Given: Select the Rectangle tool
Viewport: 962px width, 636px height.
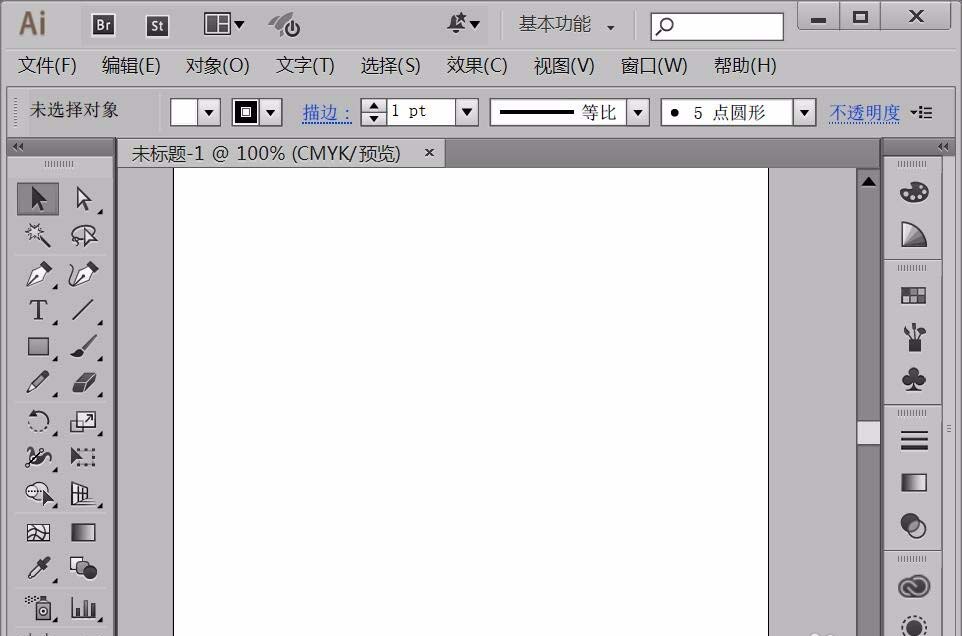Looking at the screenshot, I should click(38, 347).
